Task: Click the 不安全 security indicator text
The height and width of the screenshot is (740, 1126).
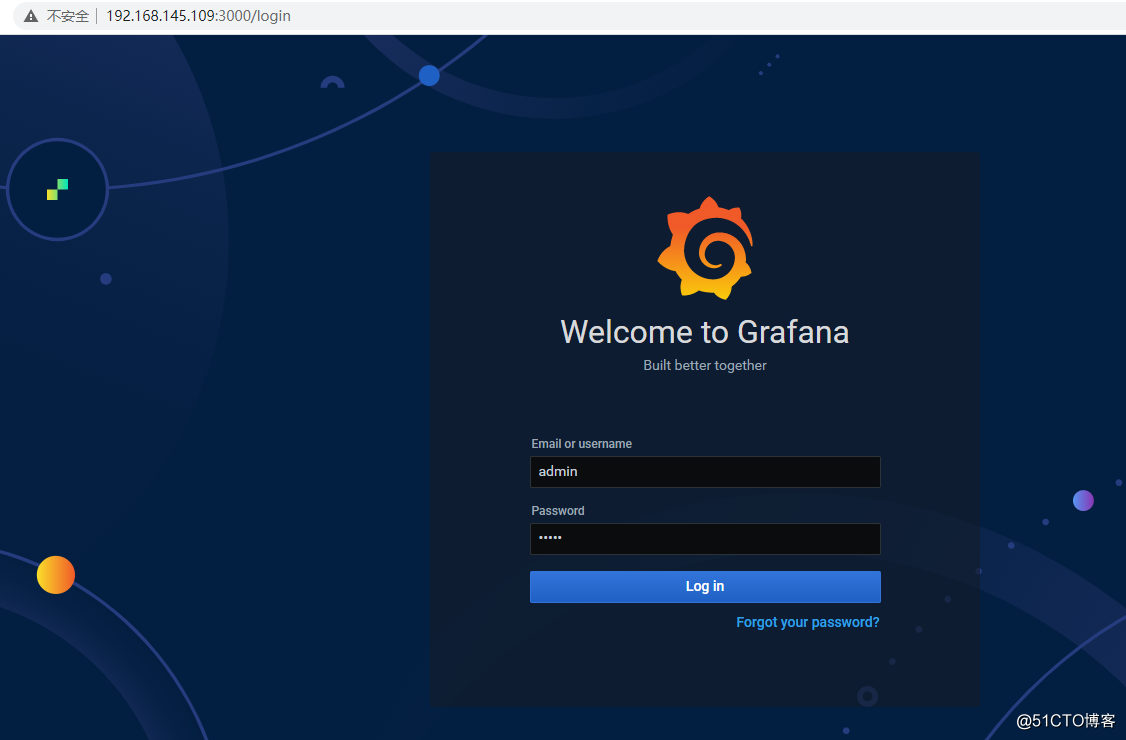Action: click(68, 16)
